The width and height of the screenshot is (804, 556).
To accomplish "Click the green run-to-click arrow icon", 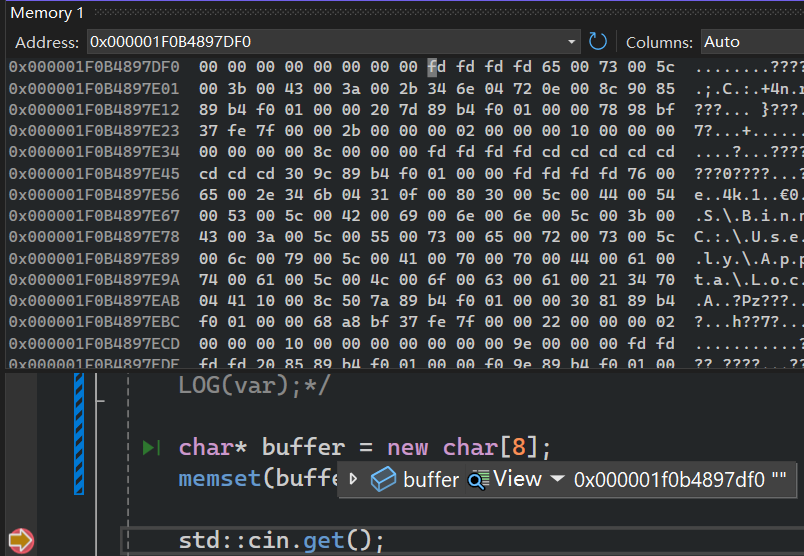I will point(152,447).
